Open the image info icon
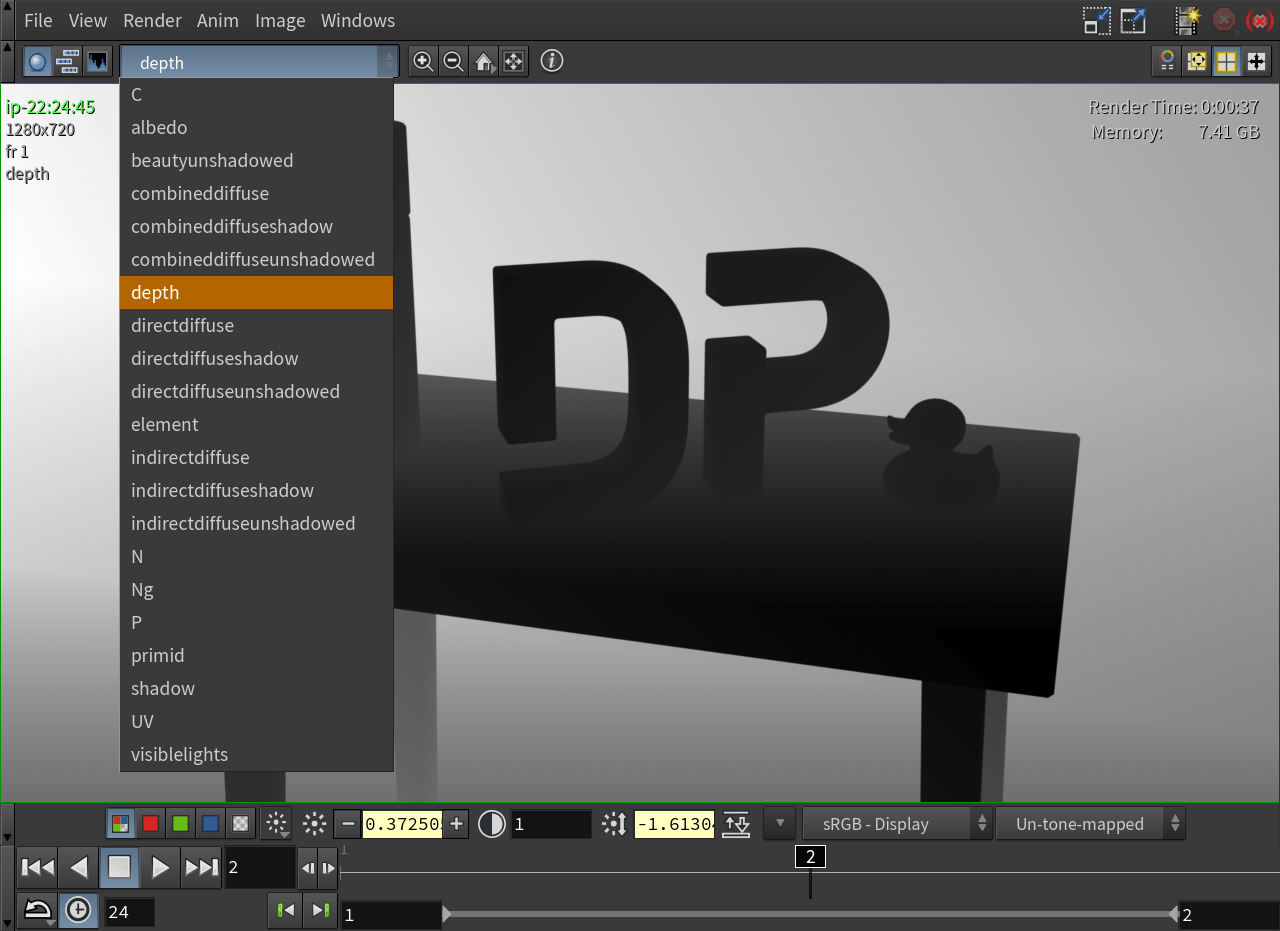This screenshot has width=1280, height=931. point(552,62)
